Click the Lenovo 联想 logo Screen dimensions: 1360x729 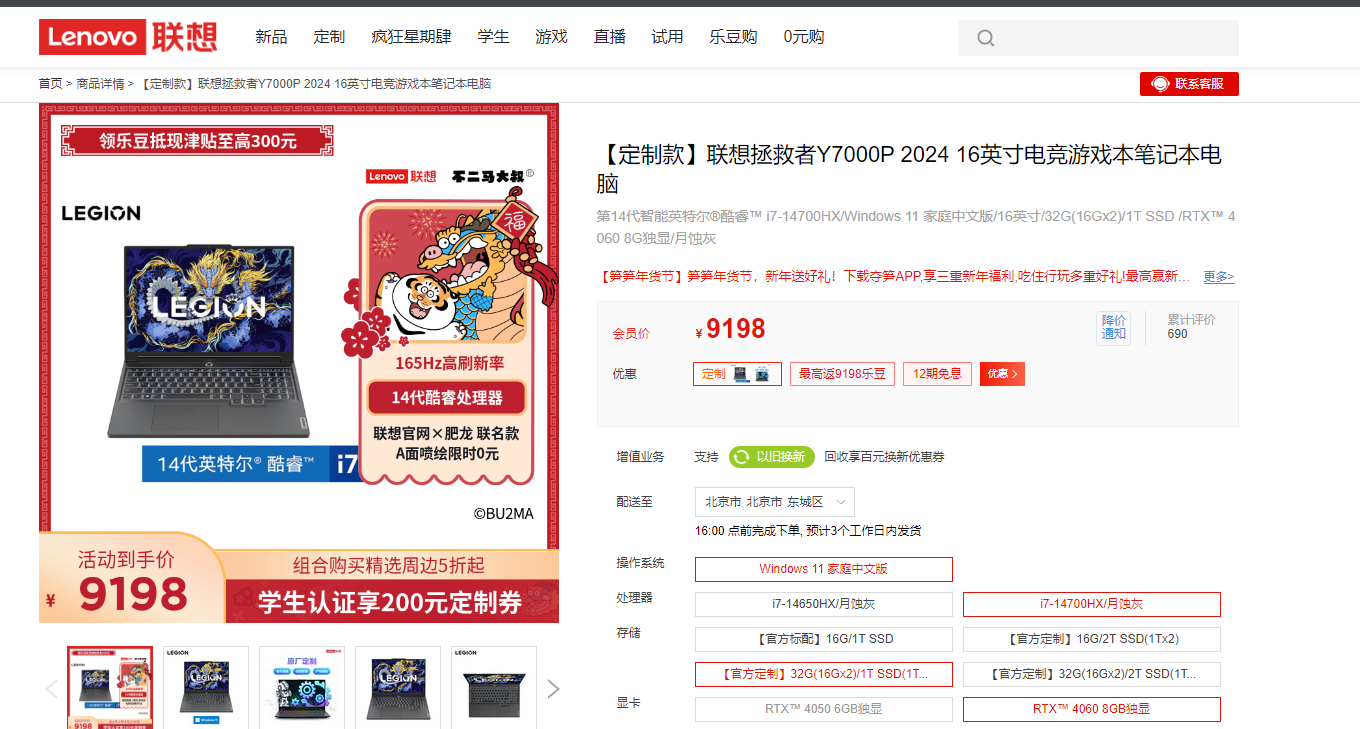[x=128, y=37]
